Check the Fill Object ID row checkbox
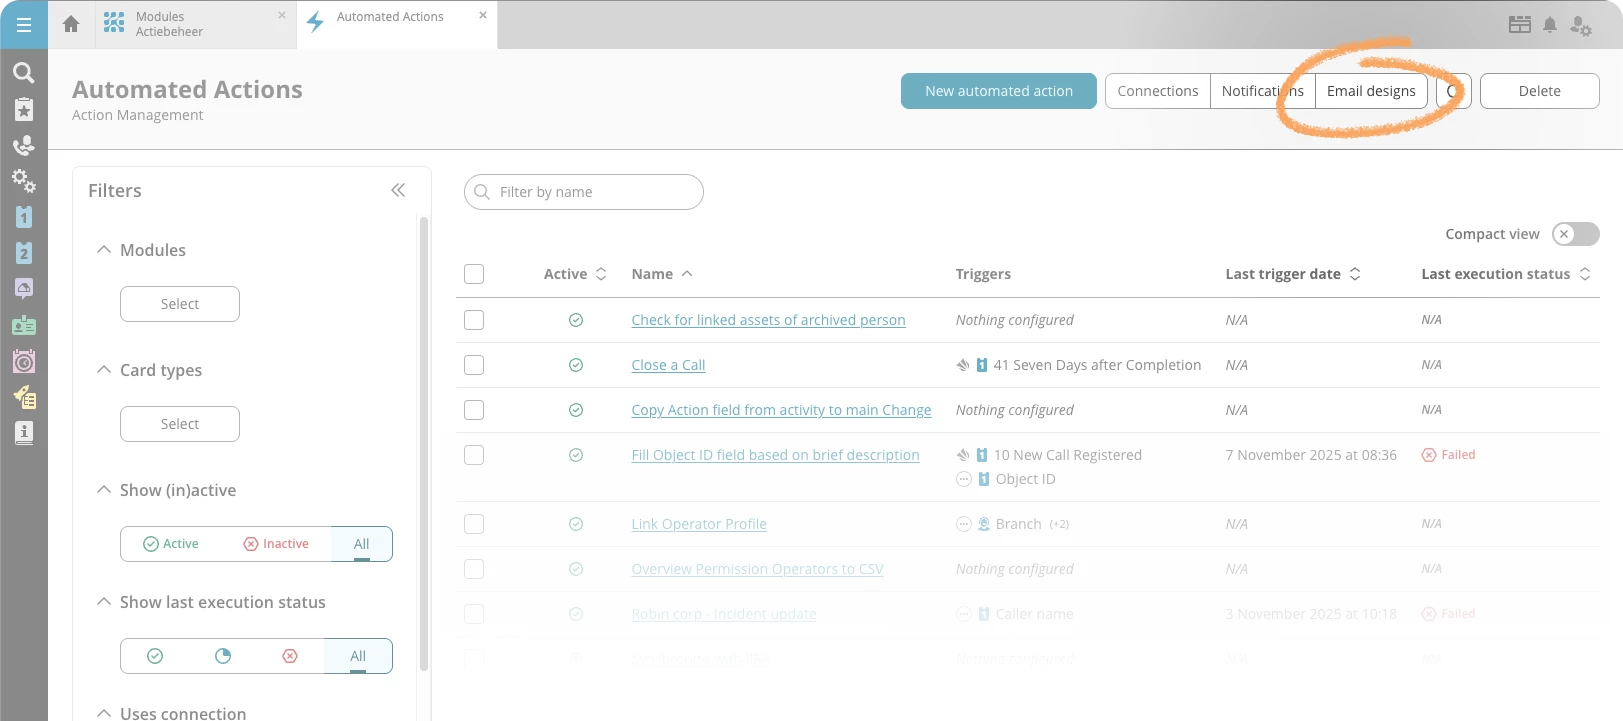 point(474,455)
